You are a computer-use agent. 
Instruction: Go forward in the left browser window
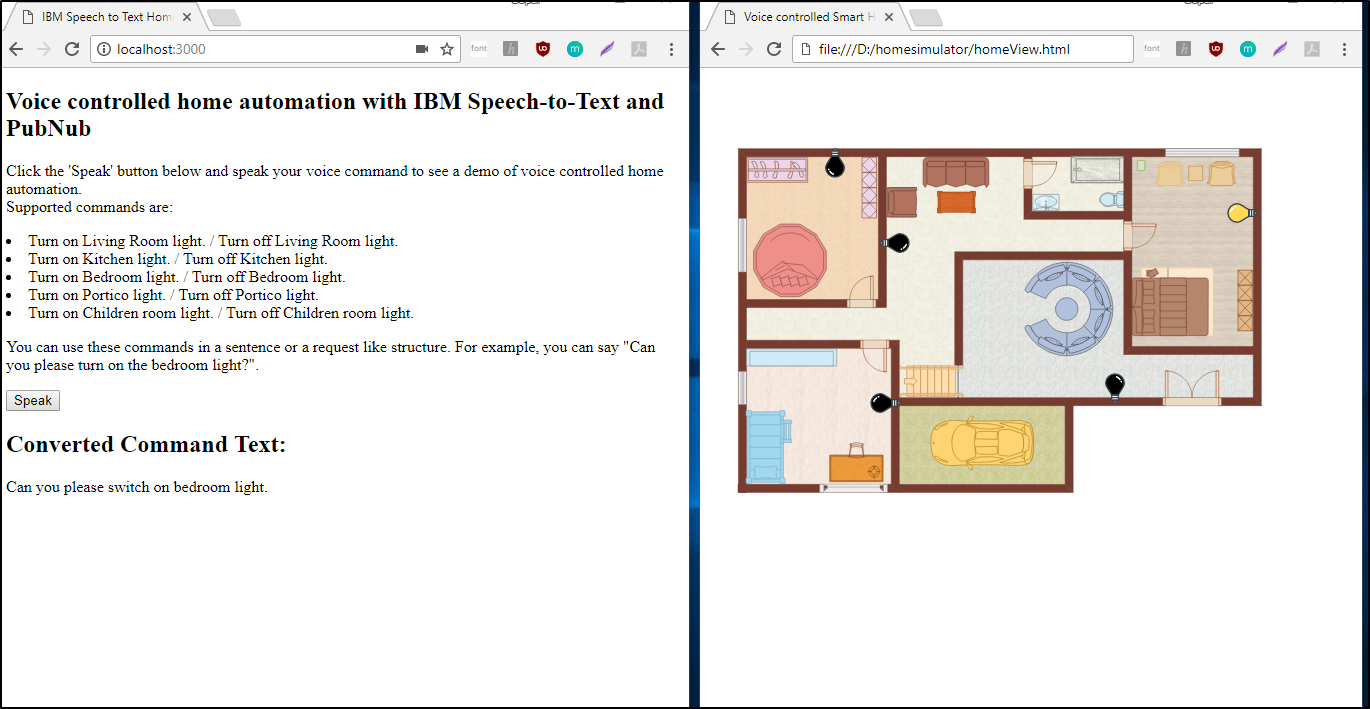pos(44,49)
